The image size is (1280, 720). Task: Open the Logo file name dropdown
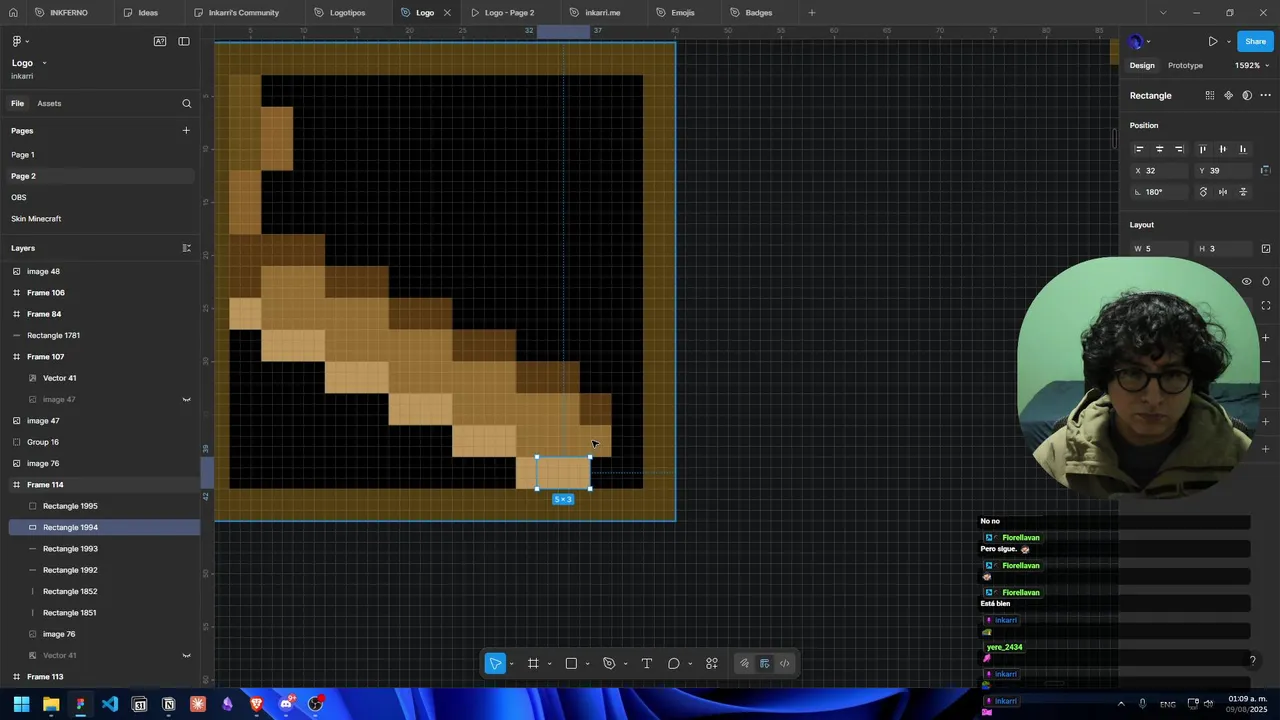point(44,63)
